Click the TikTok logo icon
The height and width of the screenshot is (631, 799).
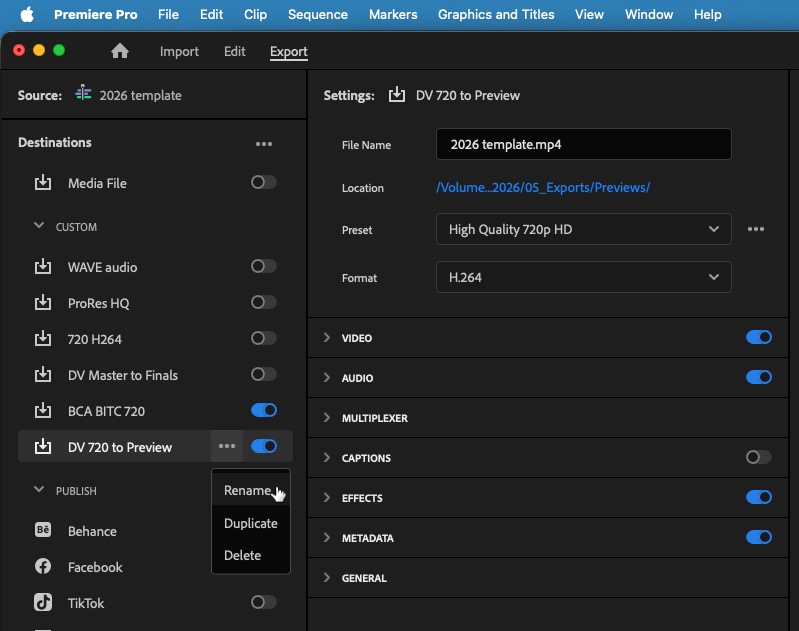pyautogui.click(x=43, y=602)
